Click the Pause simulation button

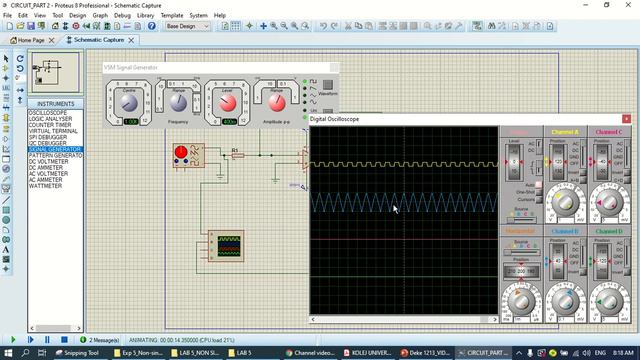tap(47, 340)
